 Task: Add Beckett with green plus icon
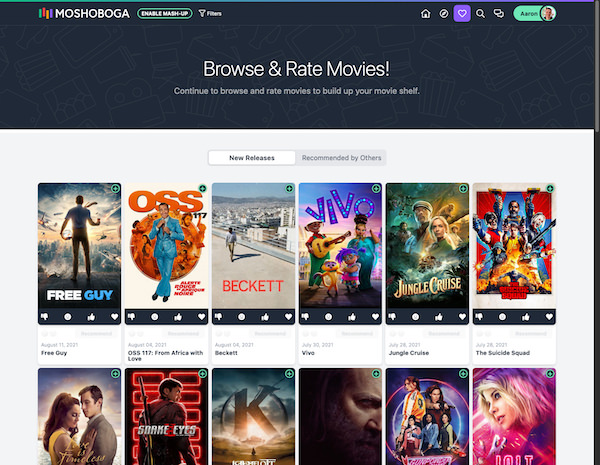click(x=289, y=188)
